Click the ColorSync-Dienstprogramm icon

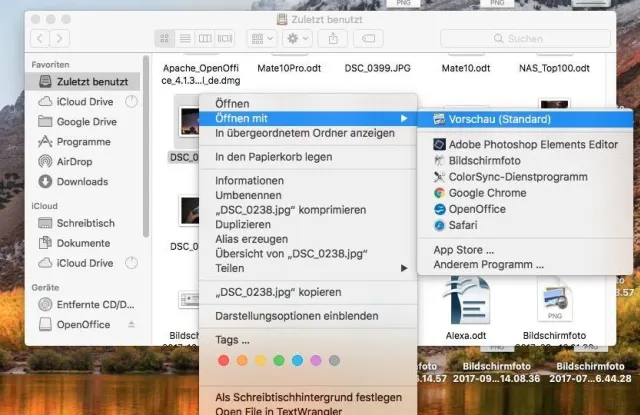coord(439,177)
